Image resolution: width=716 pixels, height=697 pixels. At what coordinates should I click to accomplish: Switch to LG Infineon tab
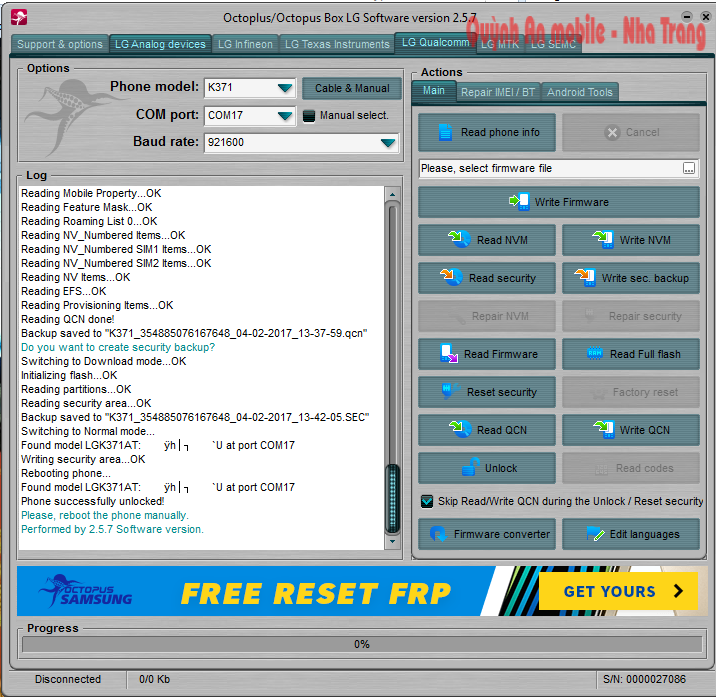pos(245,44)
